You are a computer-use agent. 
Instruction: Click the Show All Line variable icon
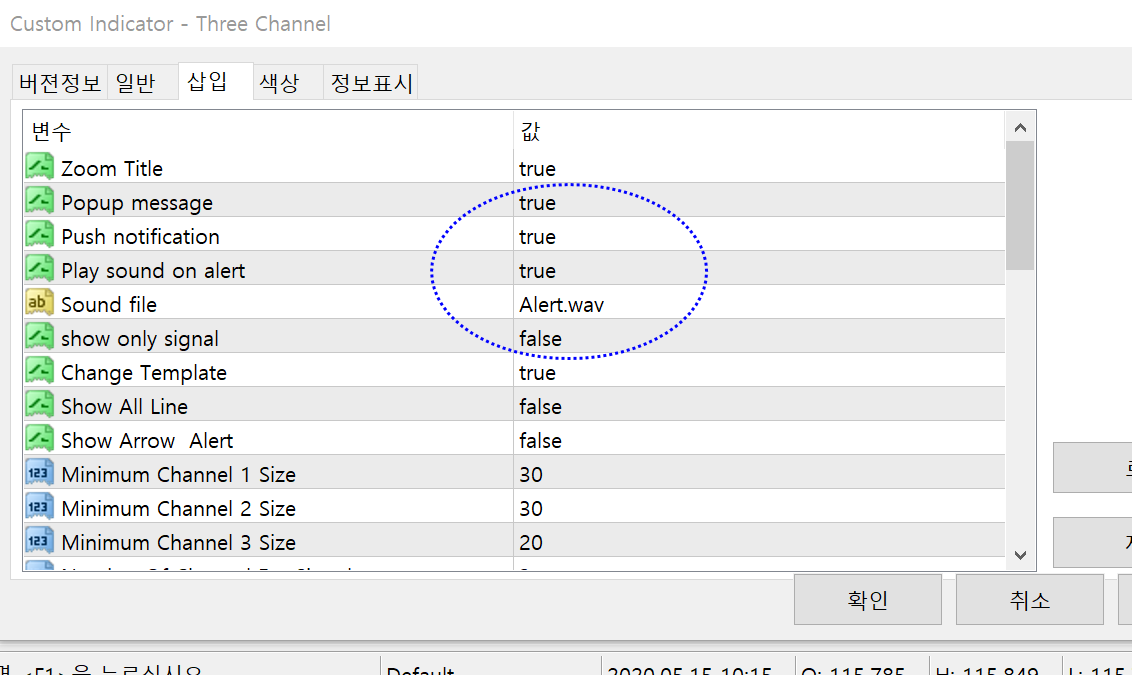tap(39, 405)
